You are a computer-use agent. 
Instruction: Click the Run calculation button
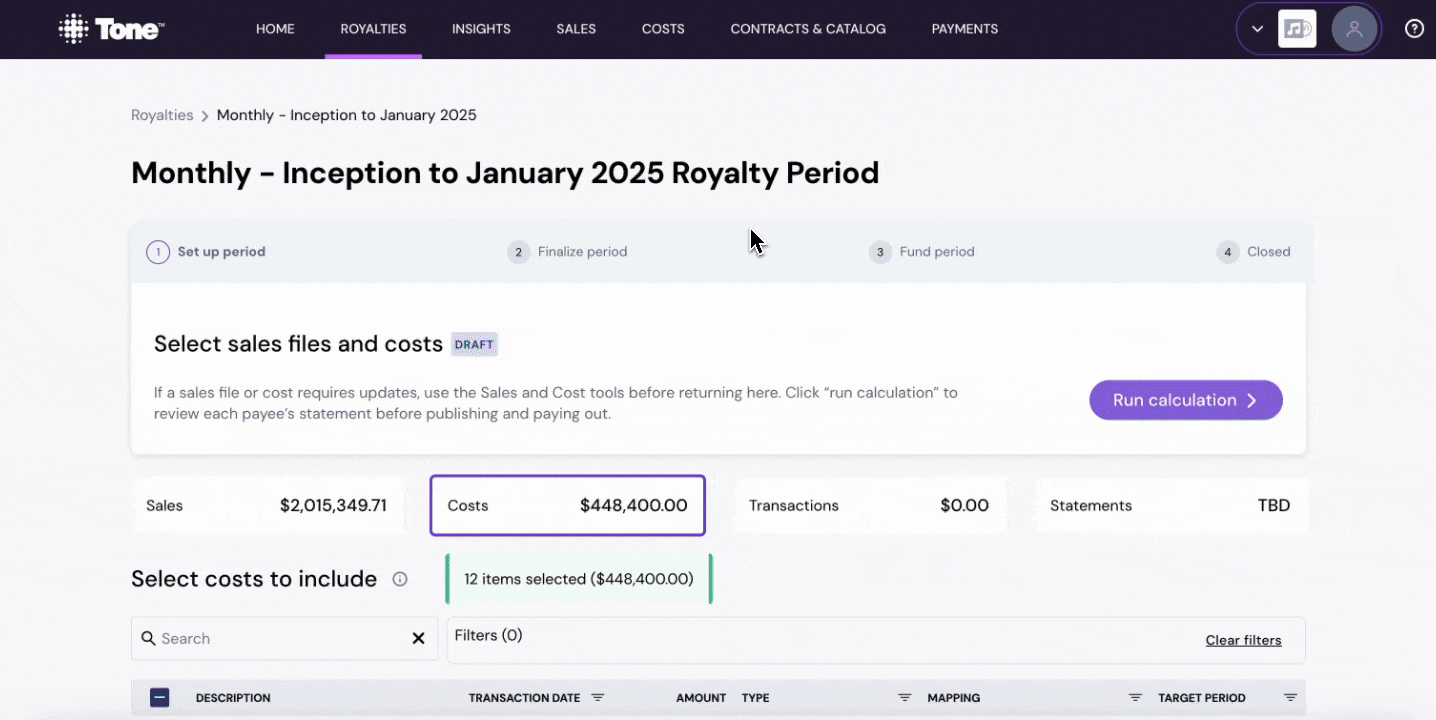pos(1186,400)
